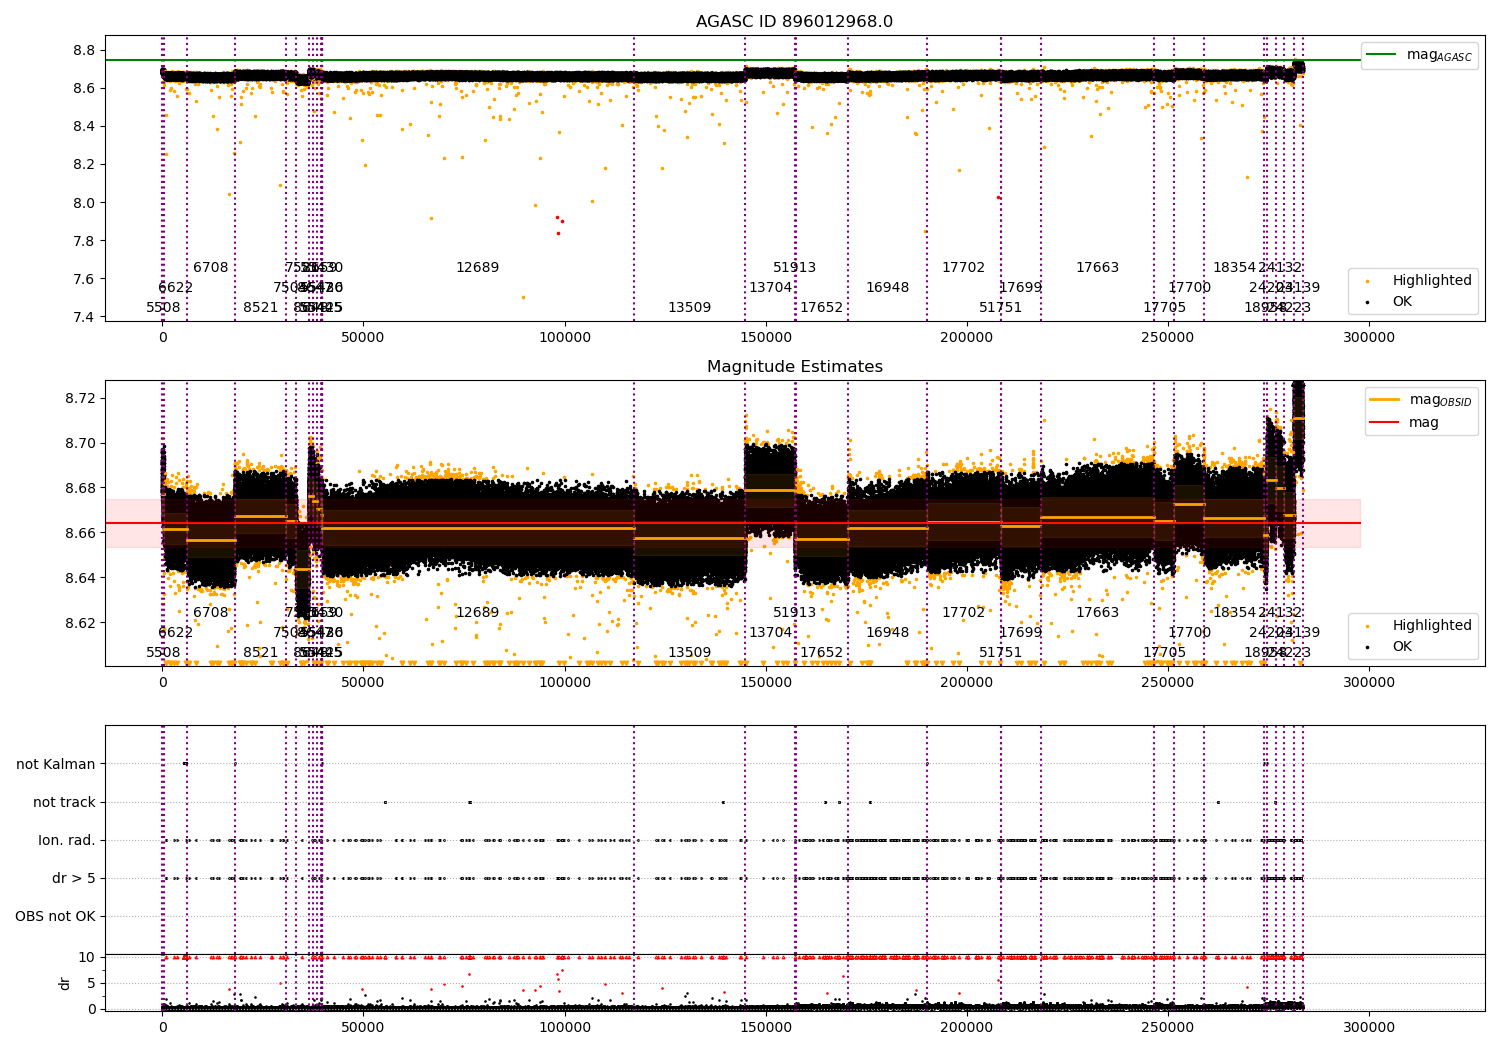Click obsid label 16948 in the middle plot

(x=887, y=632)
